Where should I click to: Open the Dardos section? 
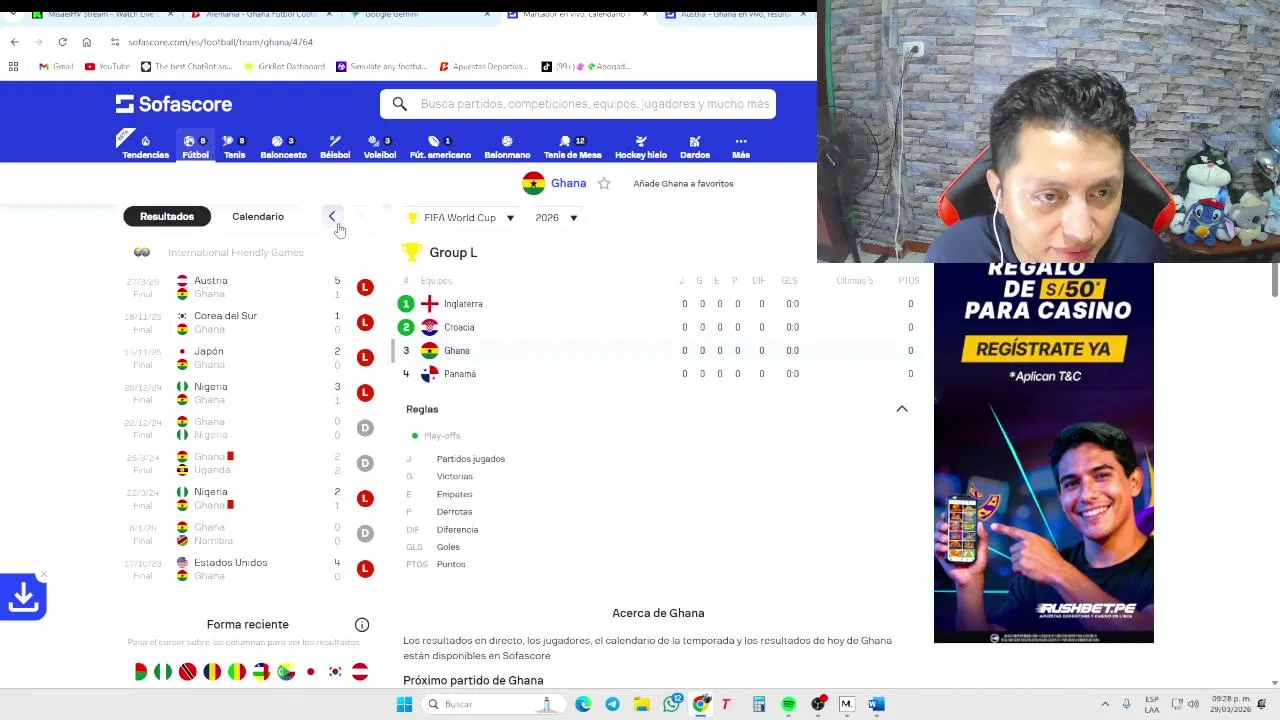point(695,147)
